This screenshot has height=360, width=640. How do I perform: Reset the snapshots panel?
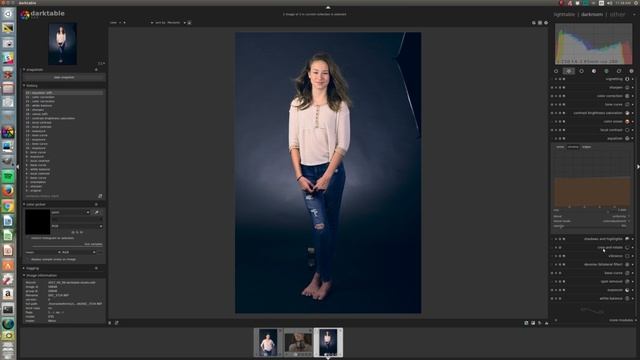(x=96, y=70)
